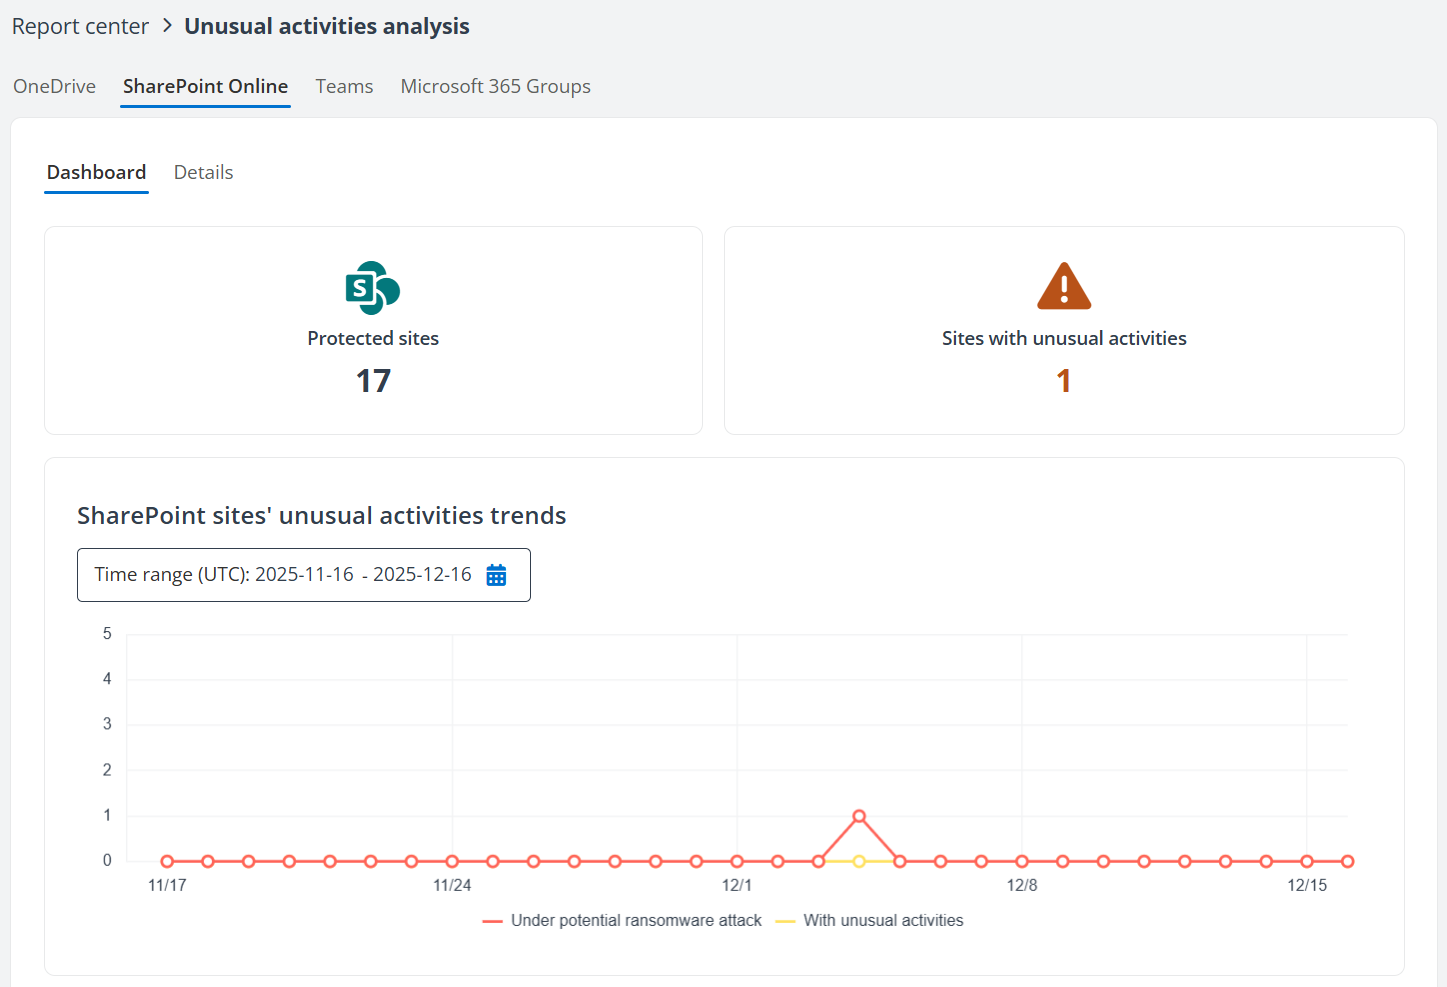Click the 'Protected sites' label

[373, 338]
